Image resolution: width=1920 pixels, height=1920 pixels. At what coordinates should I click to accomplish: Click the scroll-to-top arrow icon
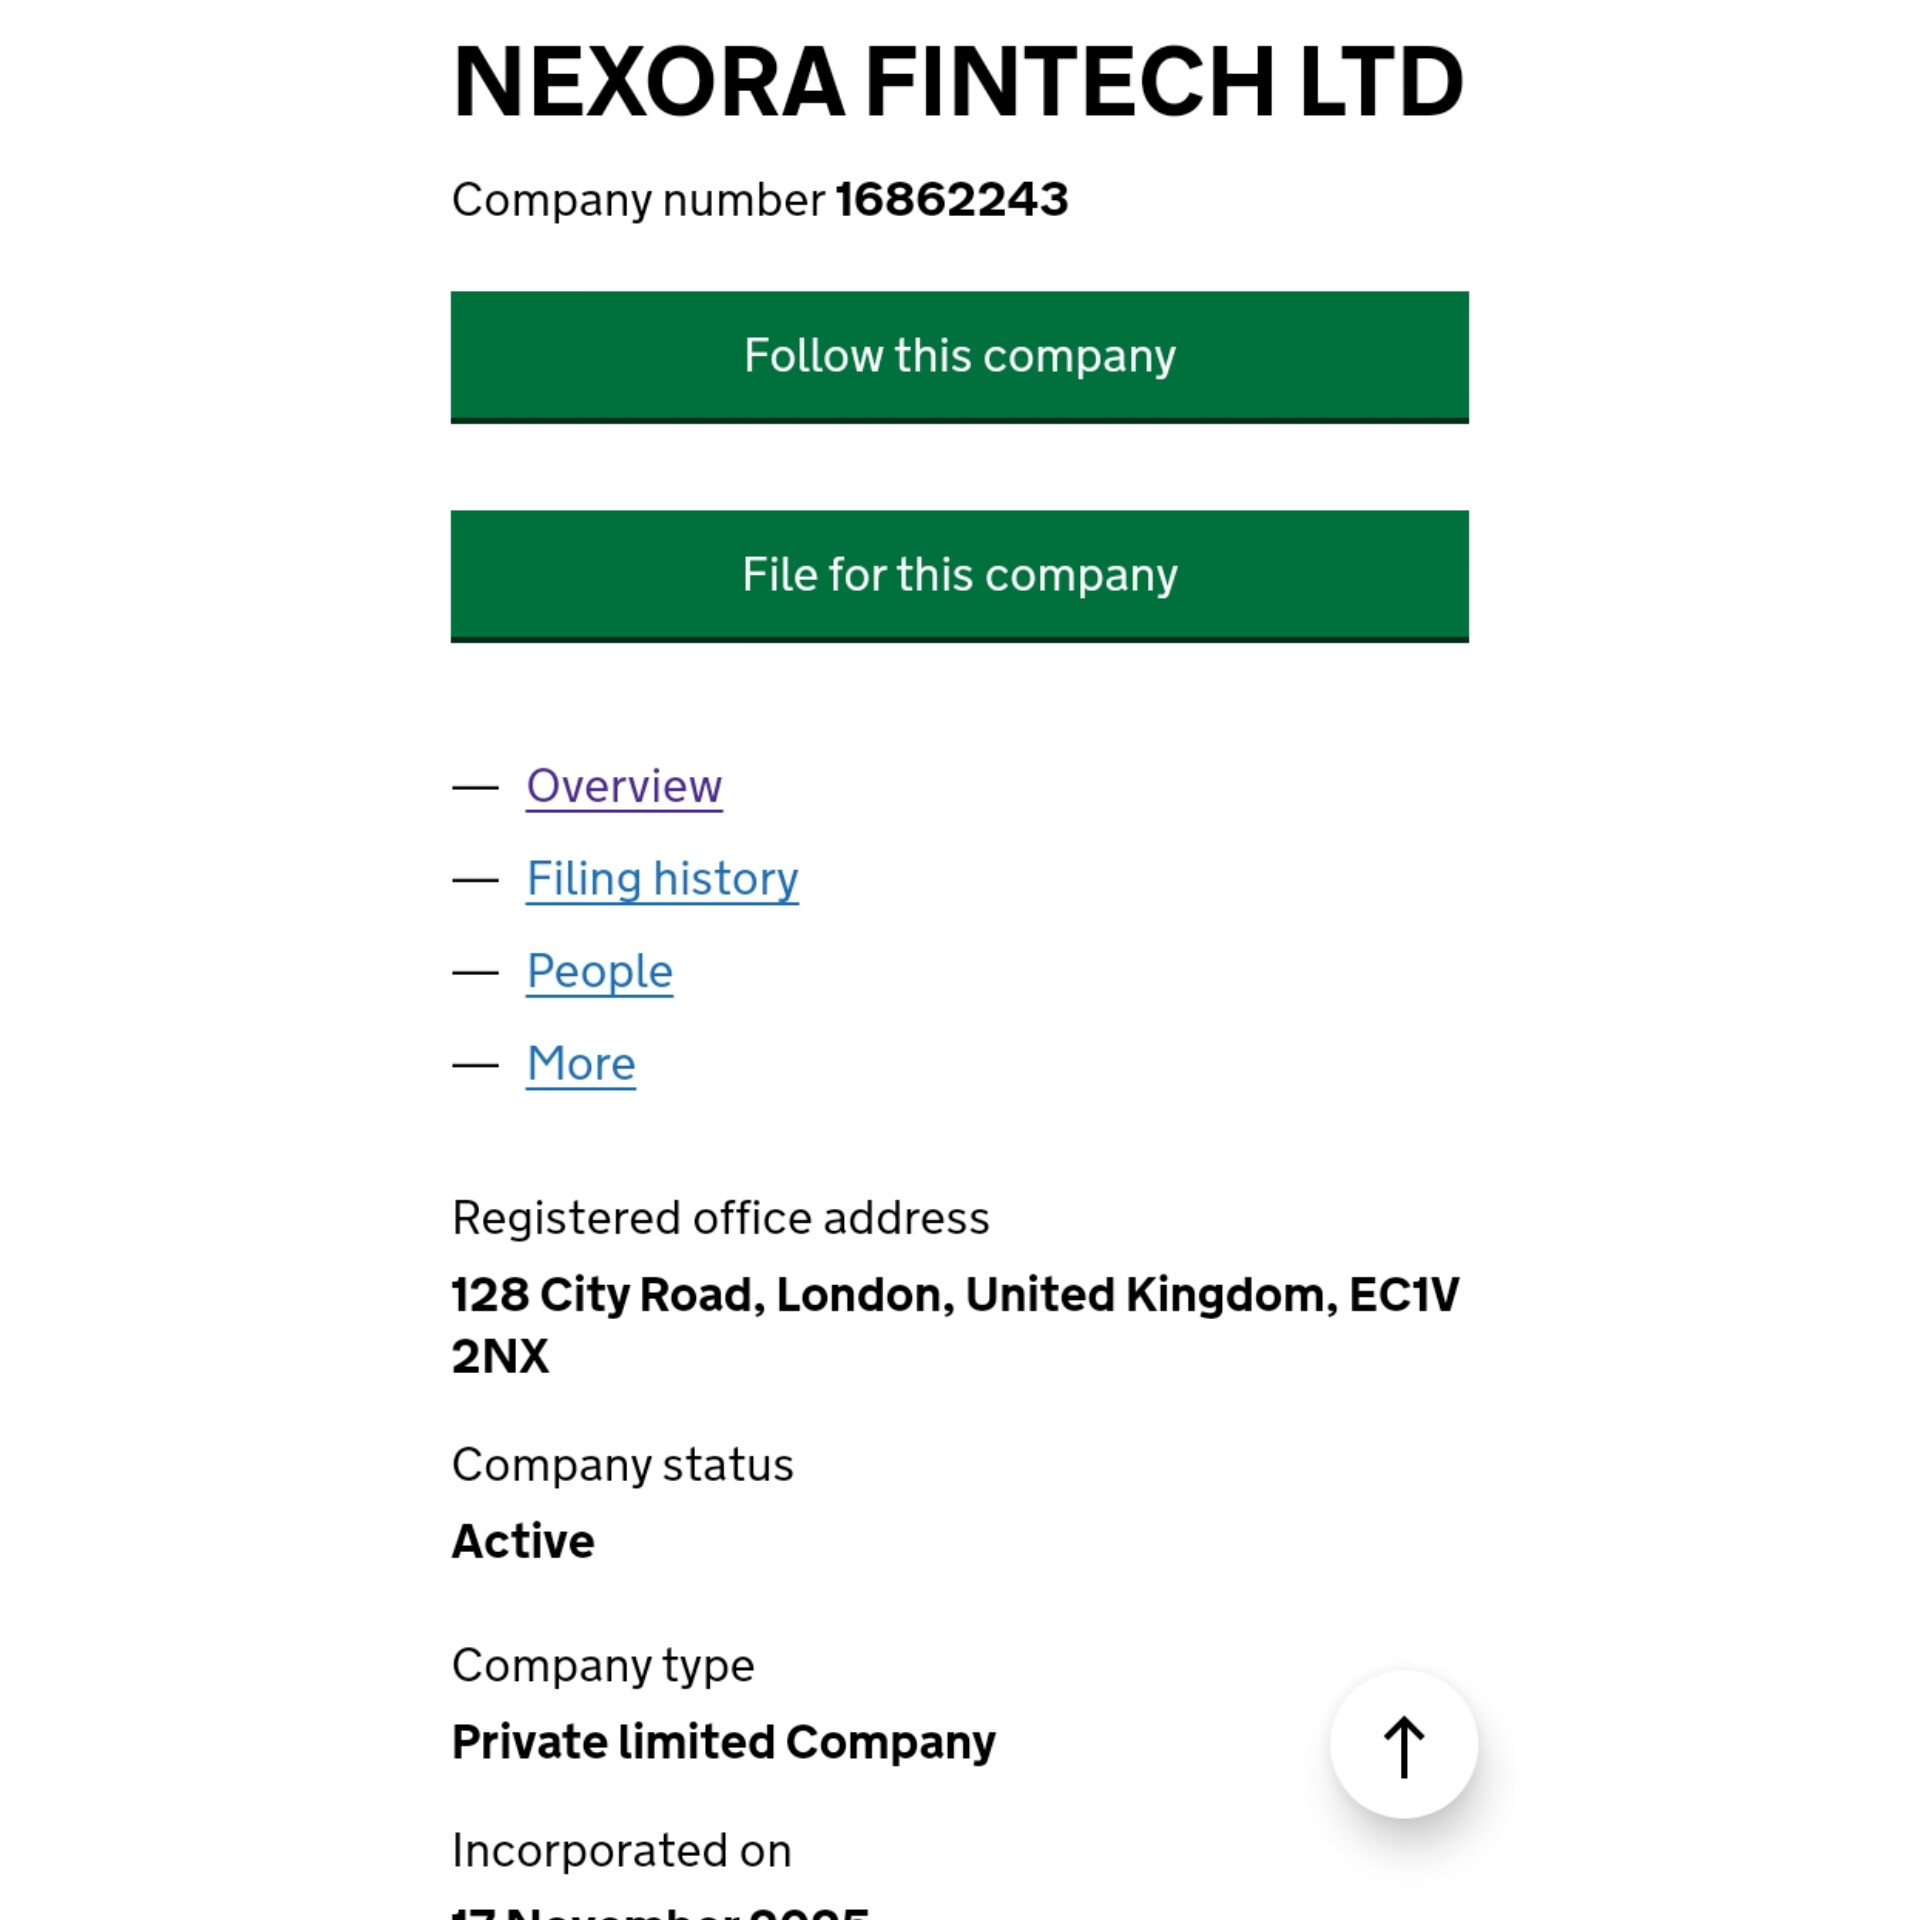coord(1403,1745)
